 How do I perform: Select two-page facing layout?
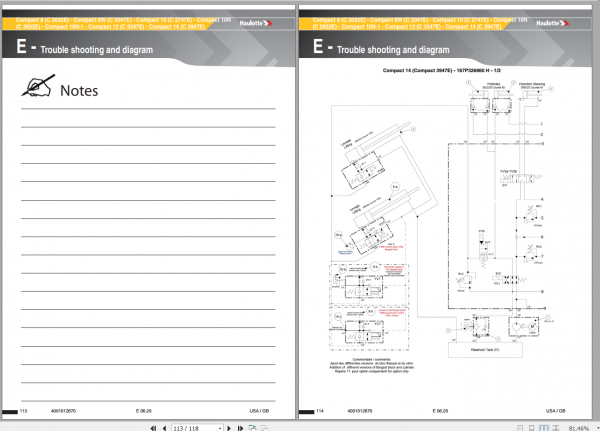coord(544,428)
